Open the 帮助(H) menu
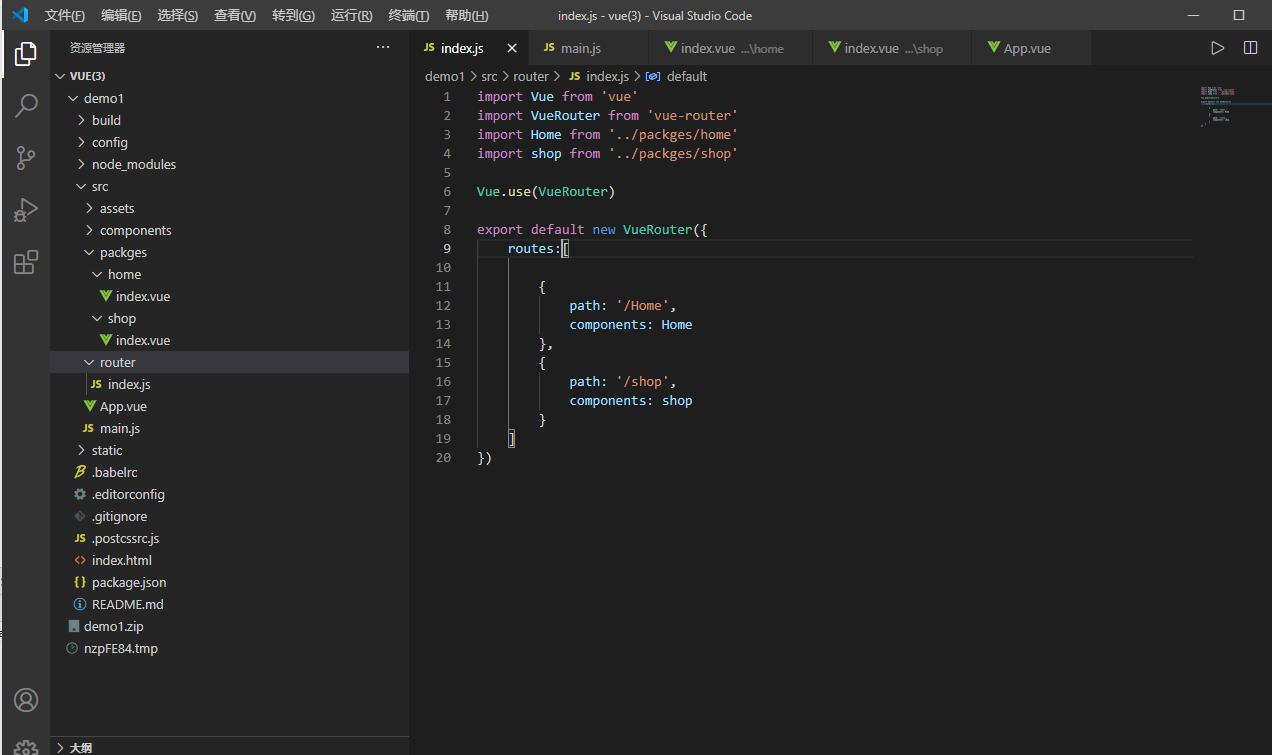1272x755 pixels. (467, 16)
